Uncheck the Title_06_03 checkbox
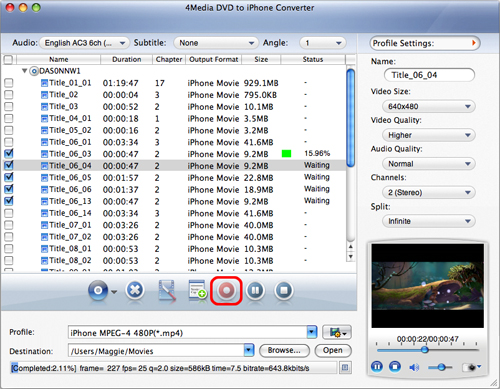Screen dimensions: 500x389 coord(9,154)
